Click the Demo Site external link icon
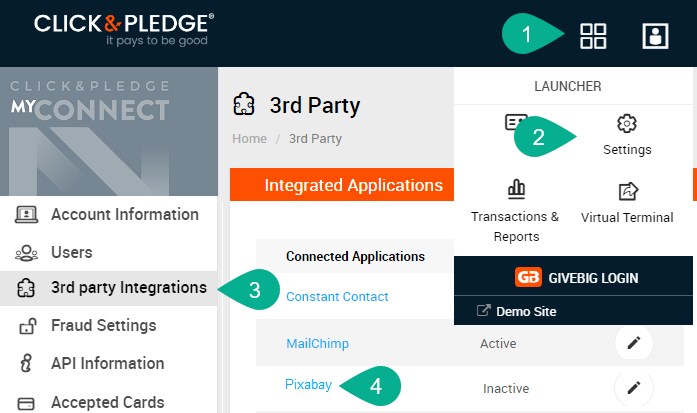The height and width of the screenshot is (413, 697). (x=483, y=310)
